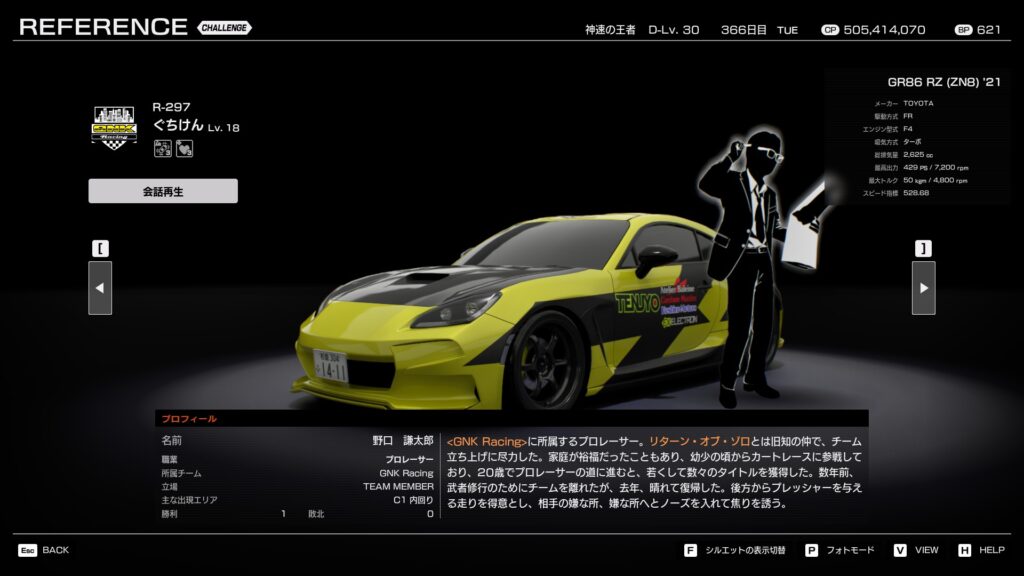Toggle silhouette display with the F key icon

tap(690, 550)
